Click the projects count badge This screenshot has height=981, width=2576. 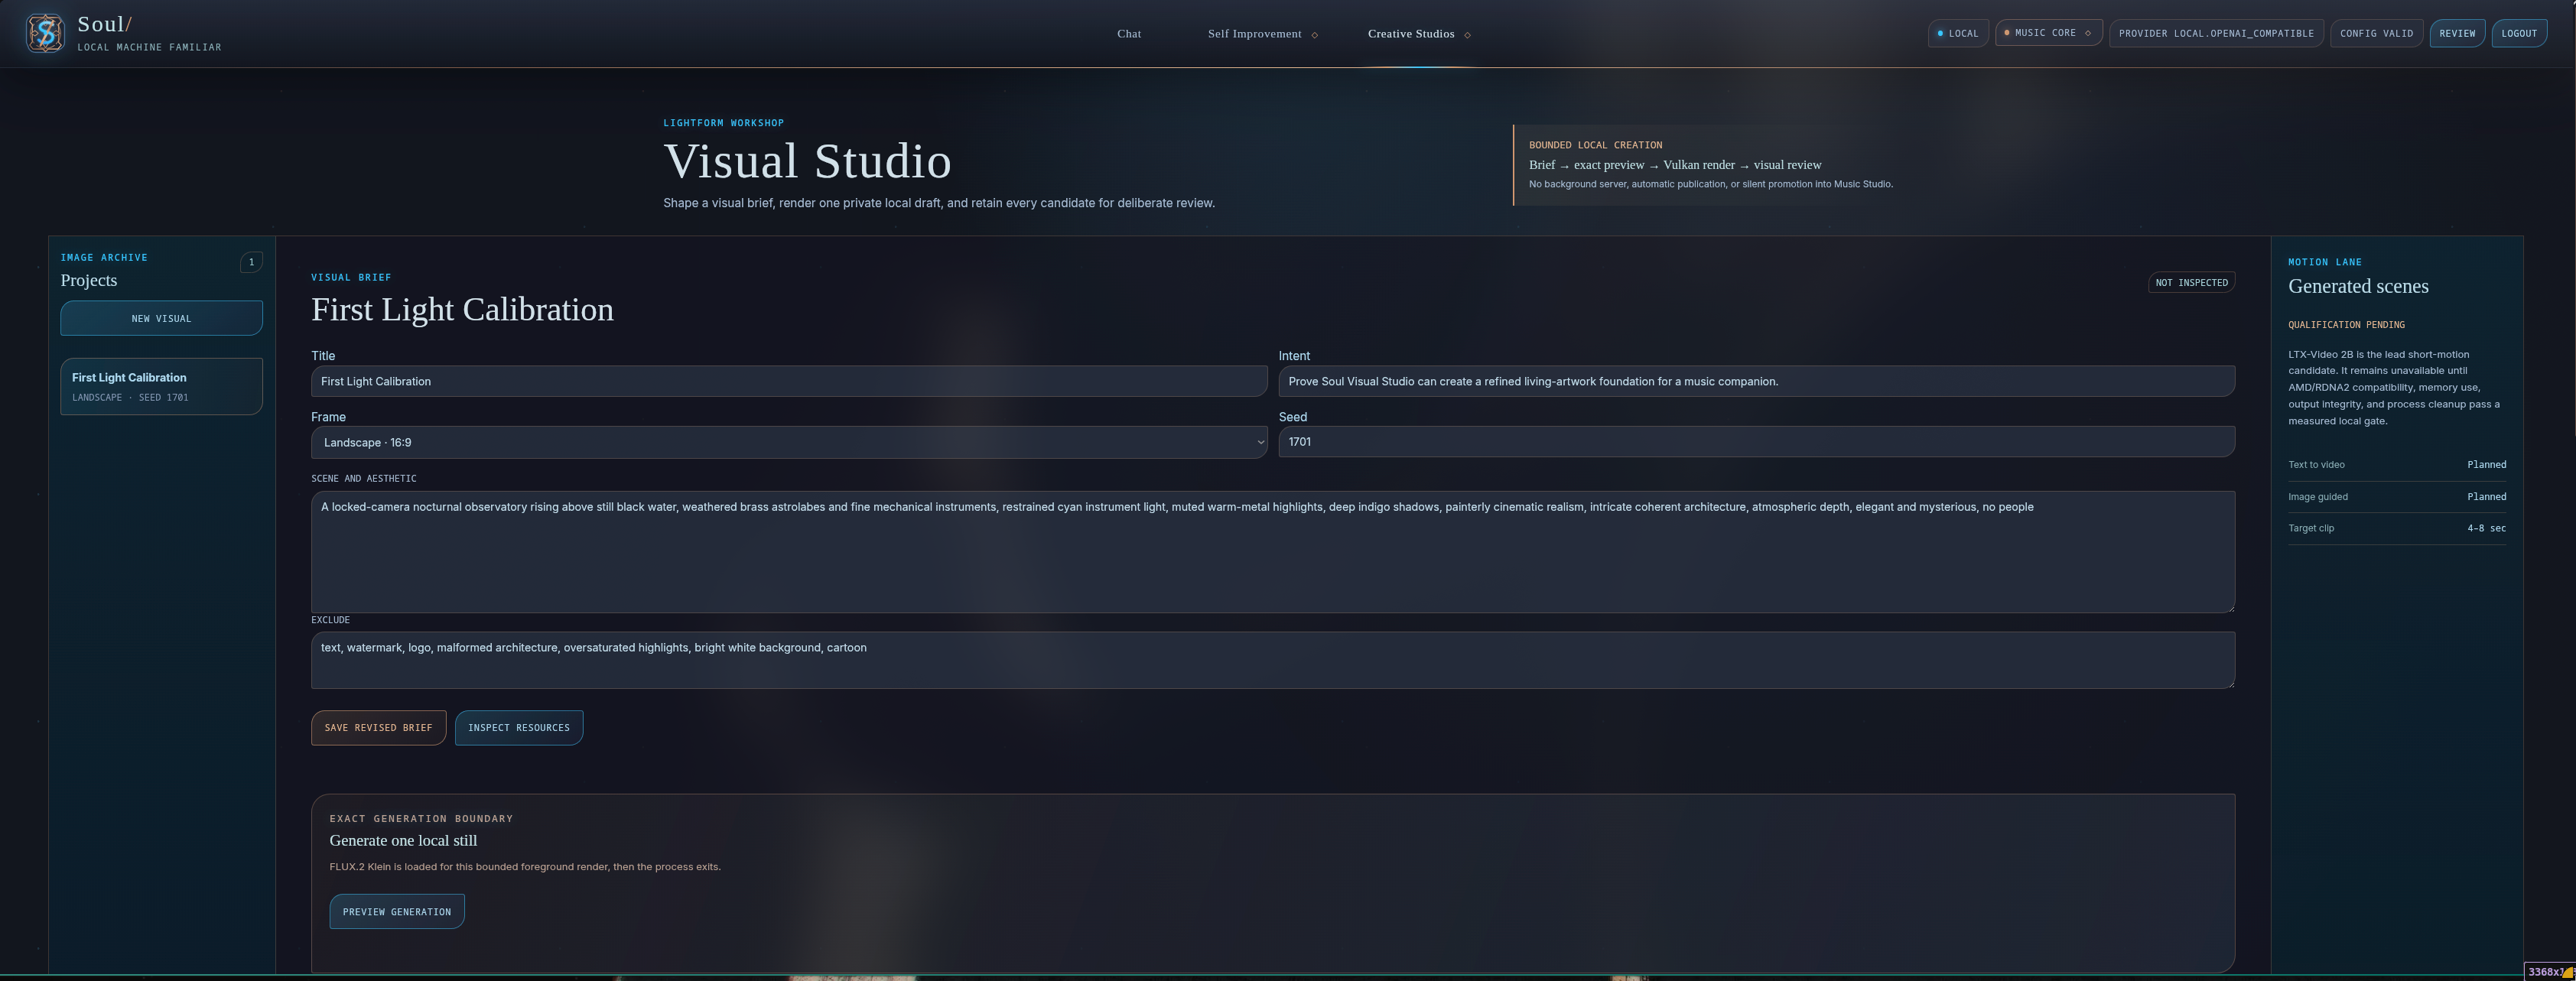click(x=251, y=262)
